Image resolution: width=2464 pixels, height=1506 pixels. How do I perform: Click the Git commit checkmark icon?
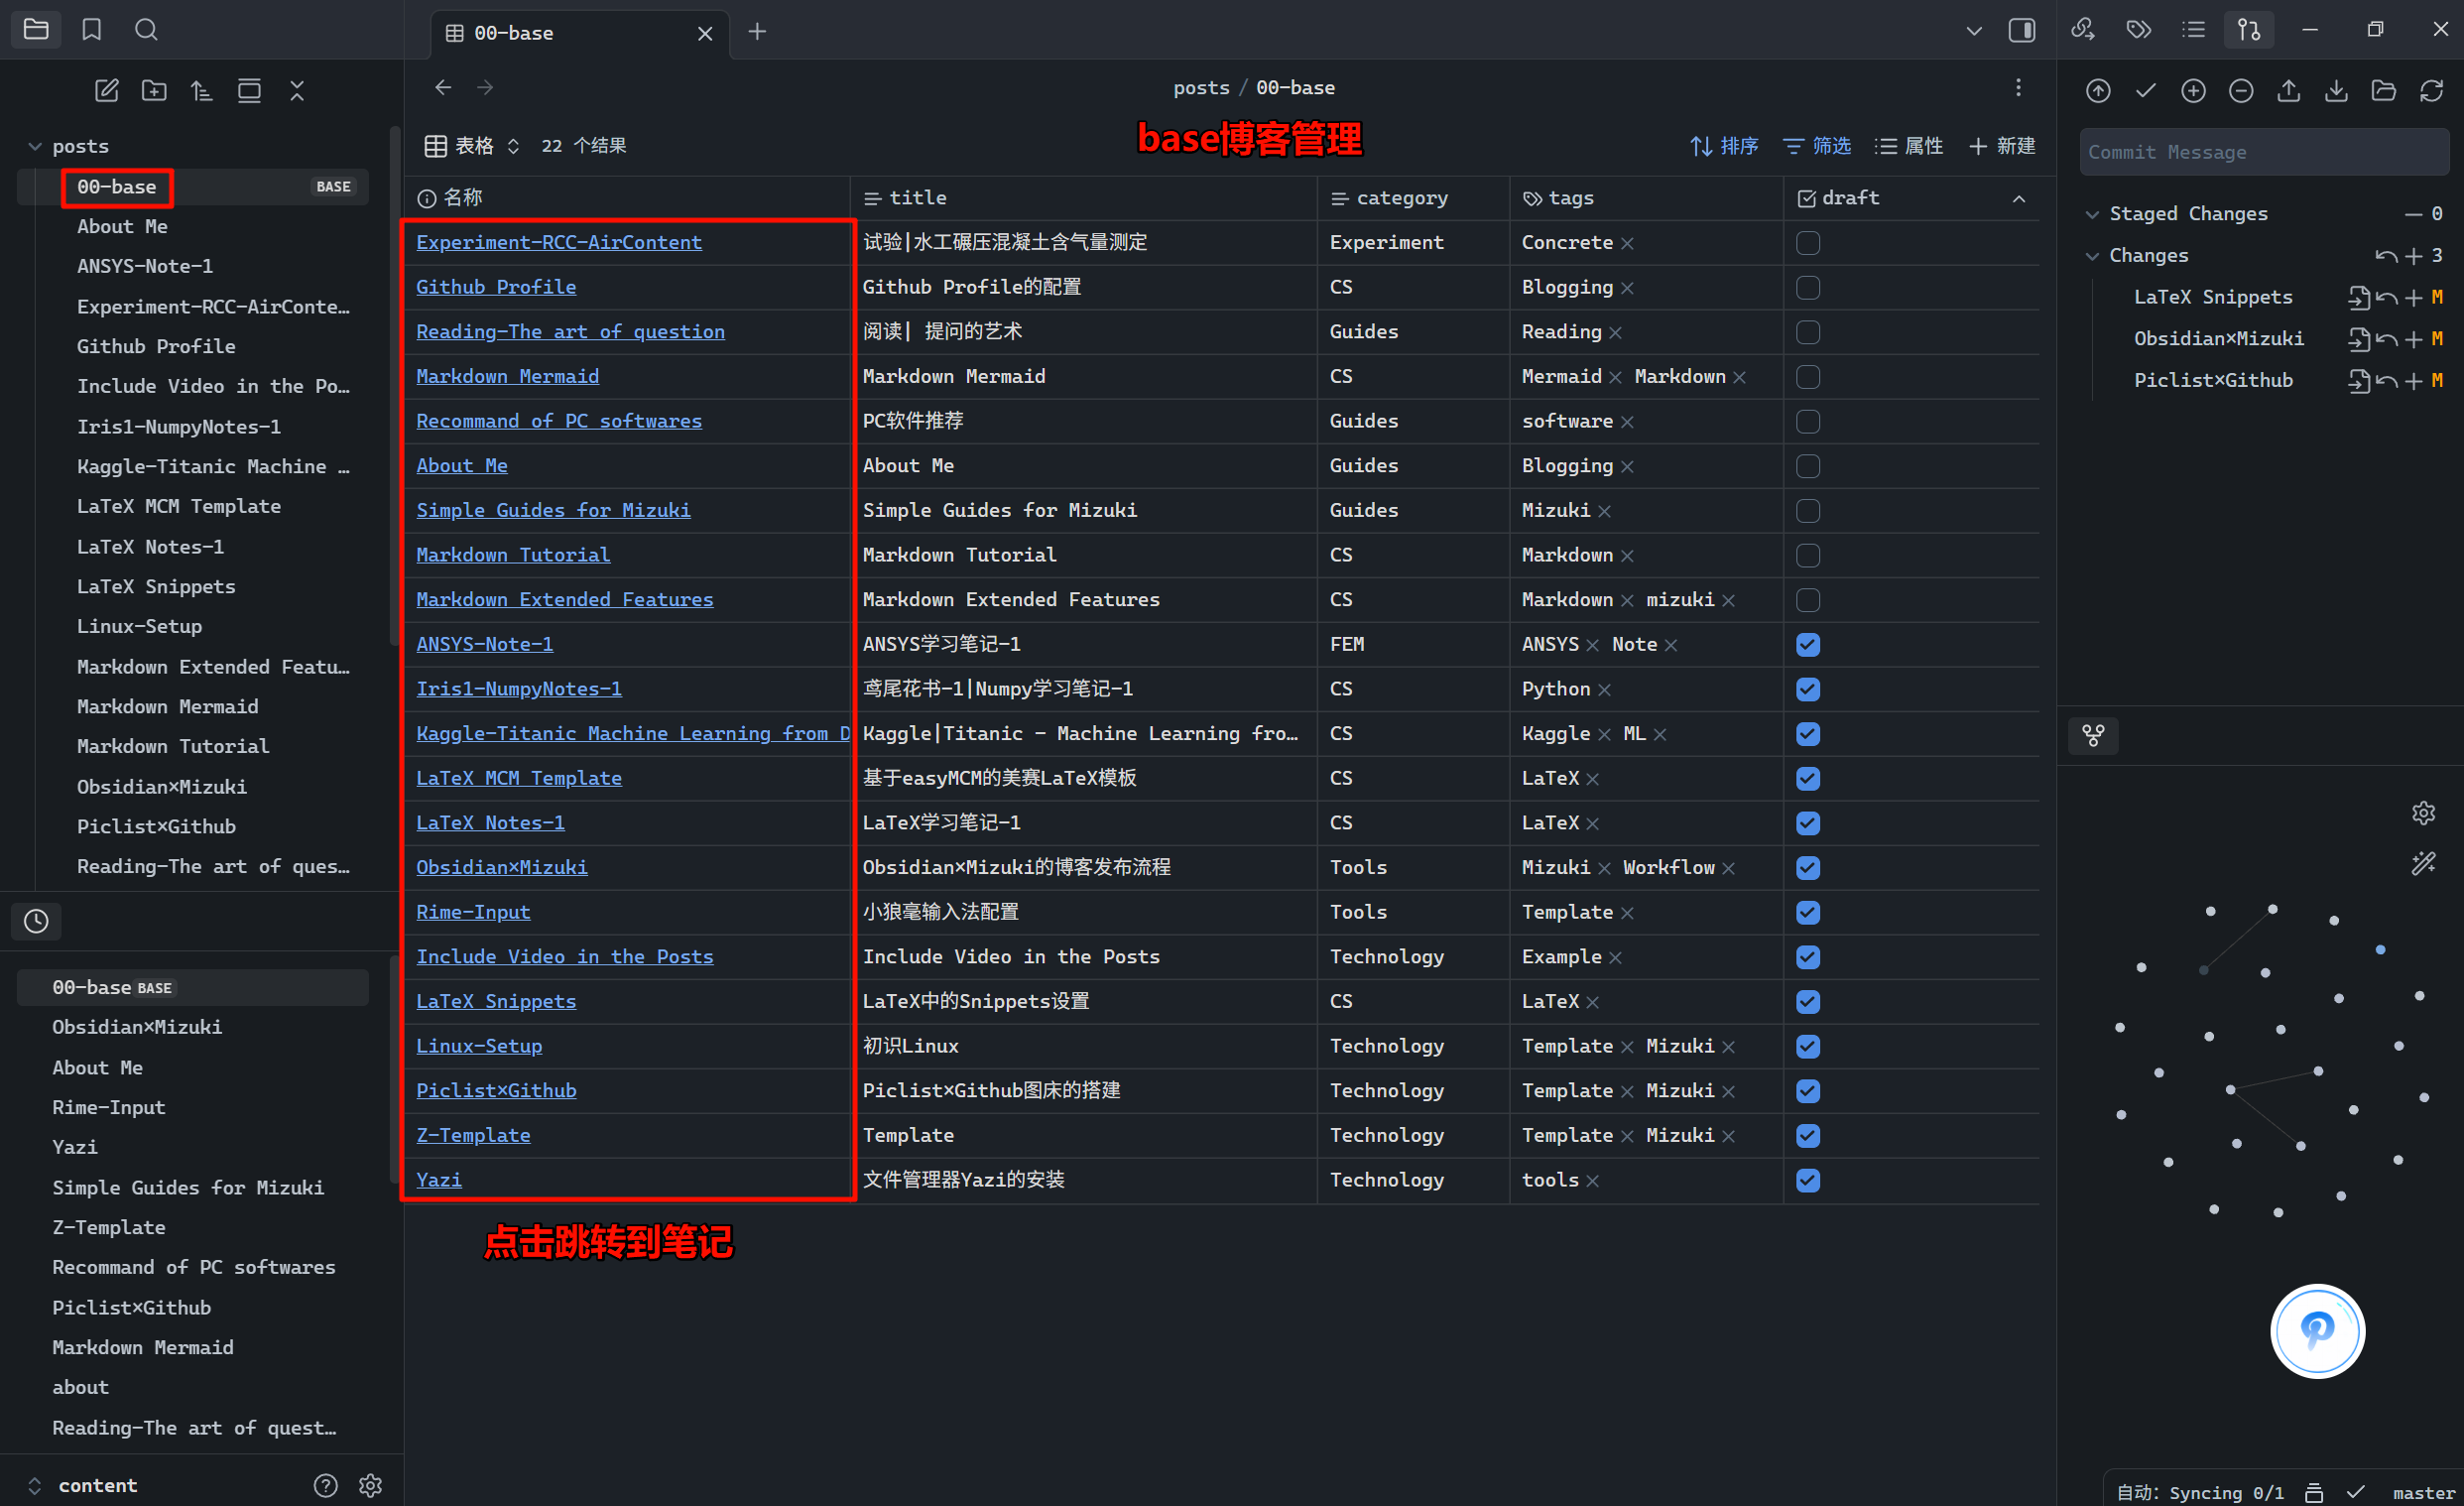pos(2145,91)
